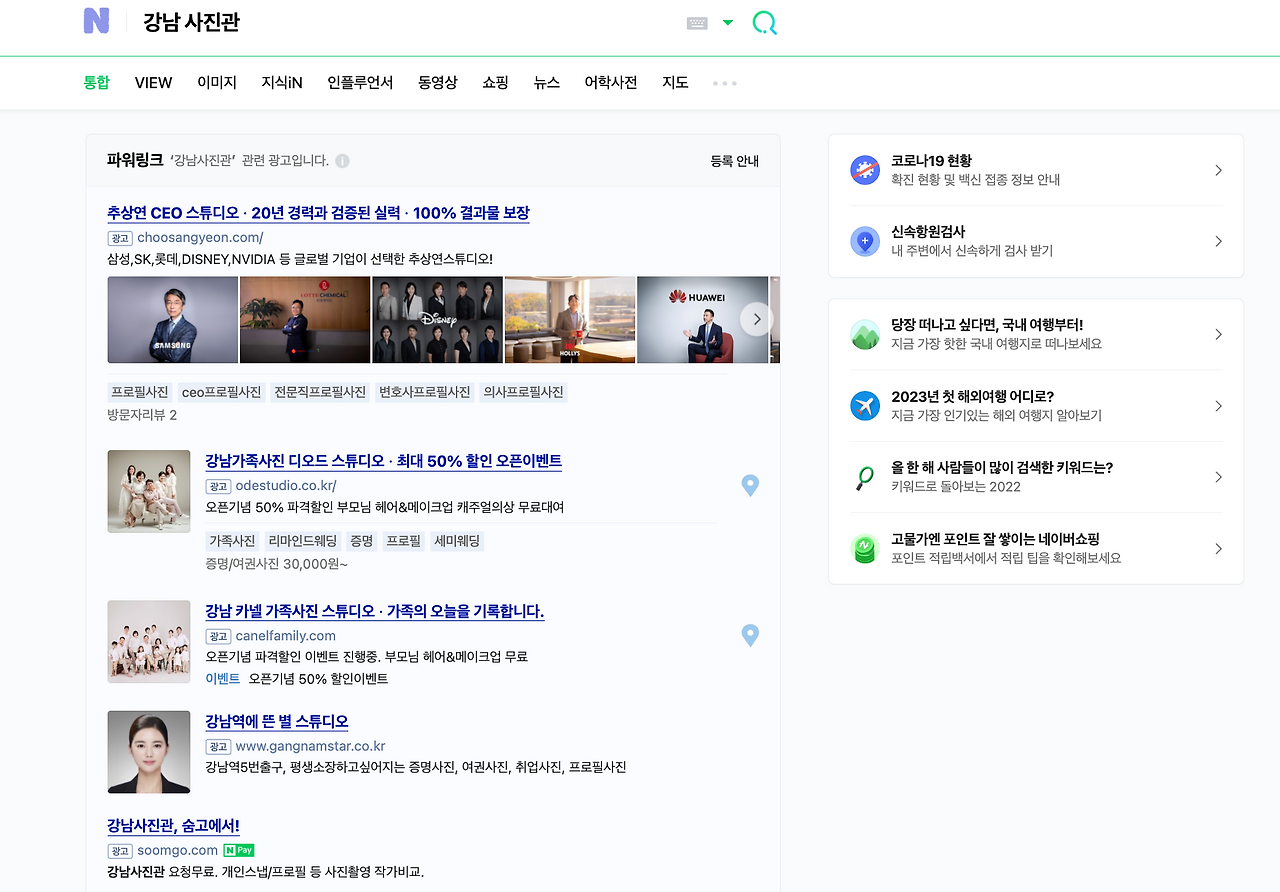Expand the green search history dropdown arrow
Screen dimensions: 1280x892
728,23
